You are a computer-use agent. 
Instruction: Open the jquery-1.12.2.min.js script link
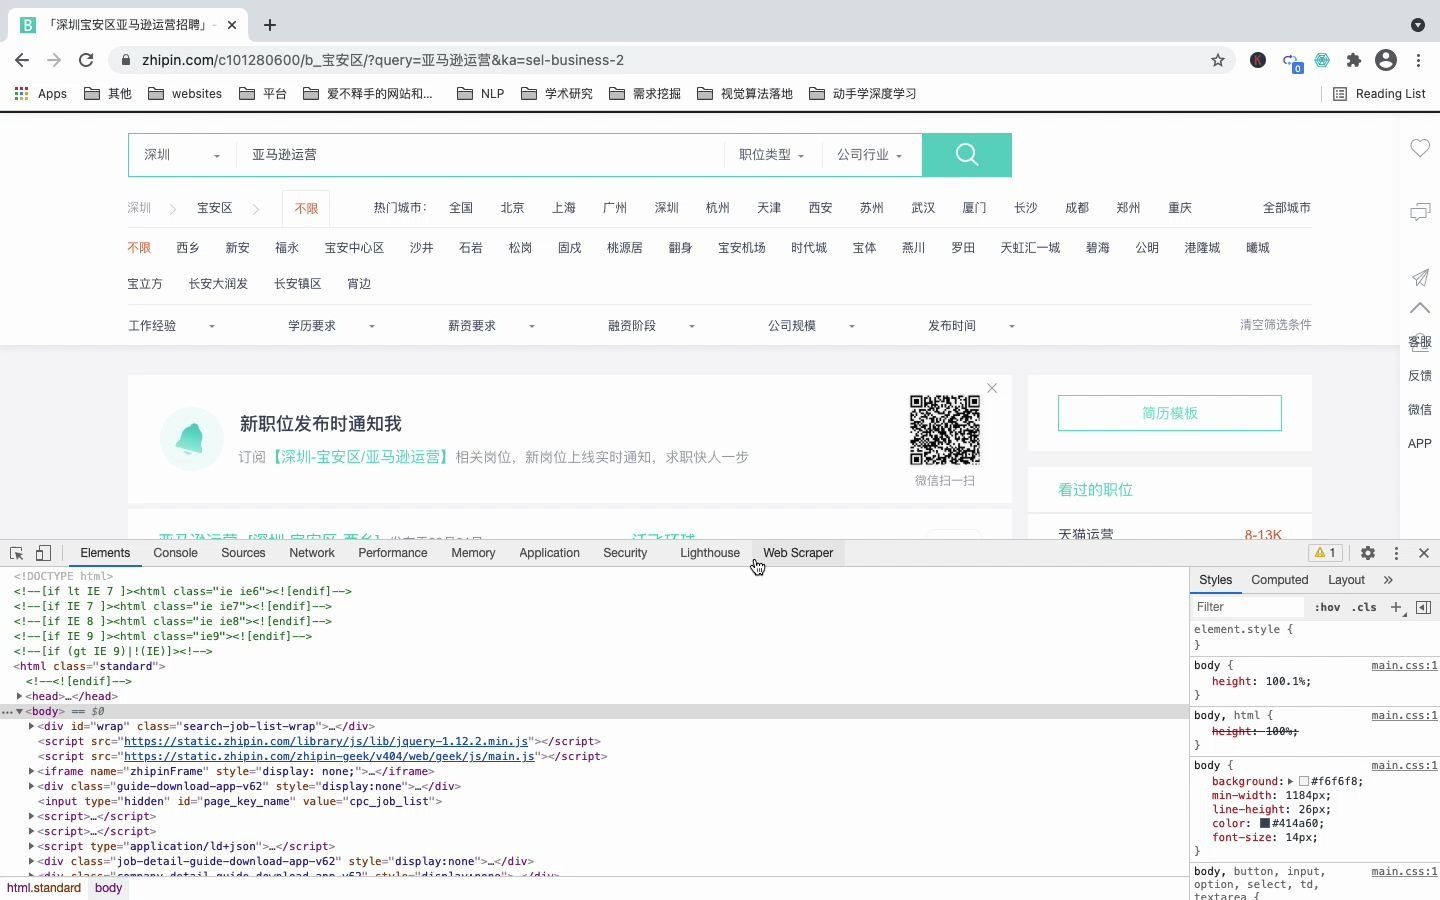[x=326, y=742]
